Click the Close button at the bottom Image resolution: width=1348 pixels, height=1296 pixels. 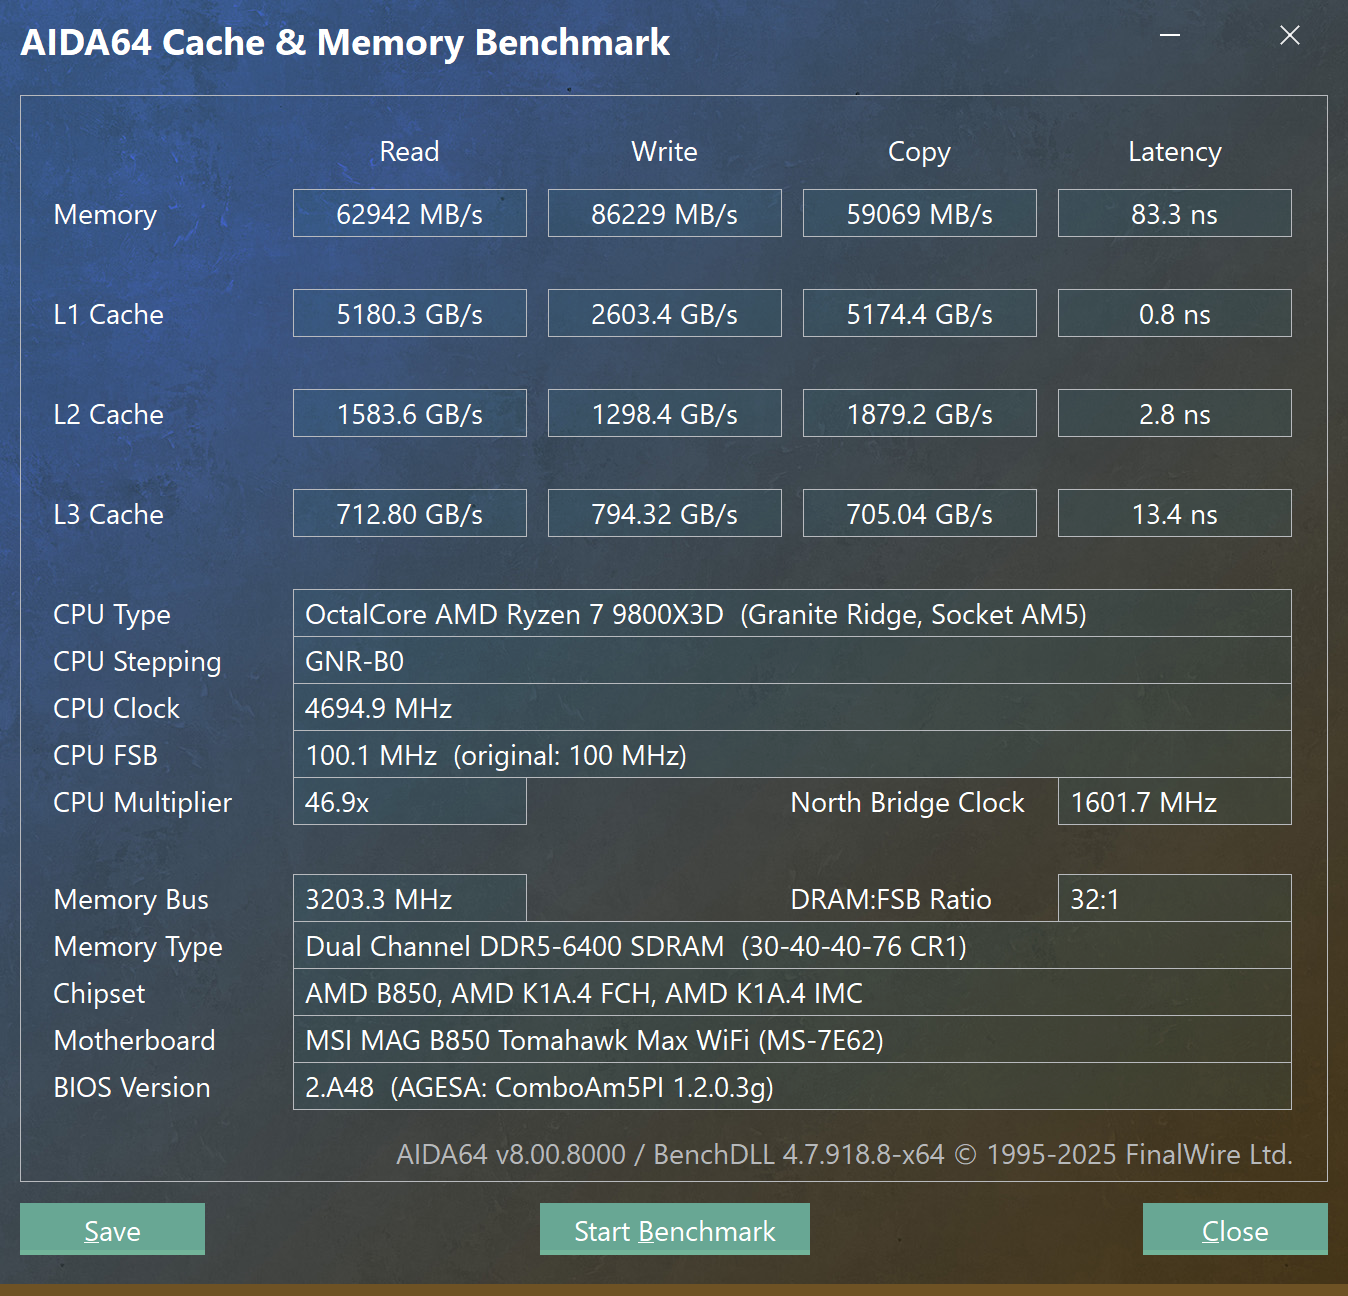(1235, 1229)
